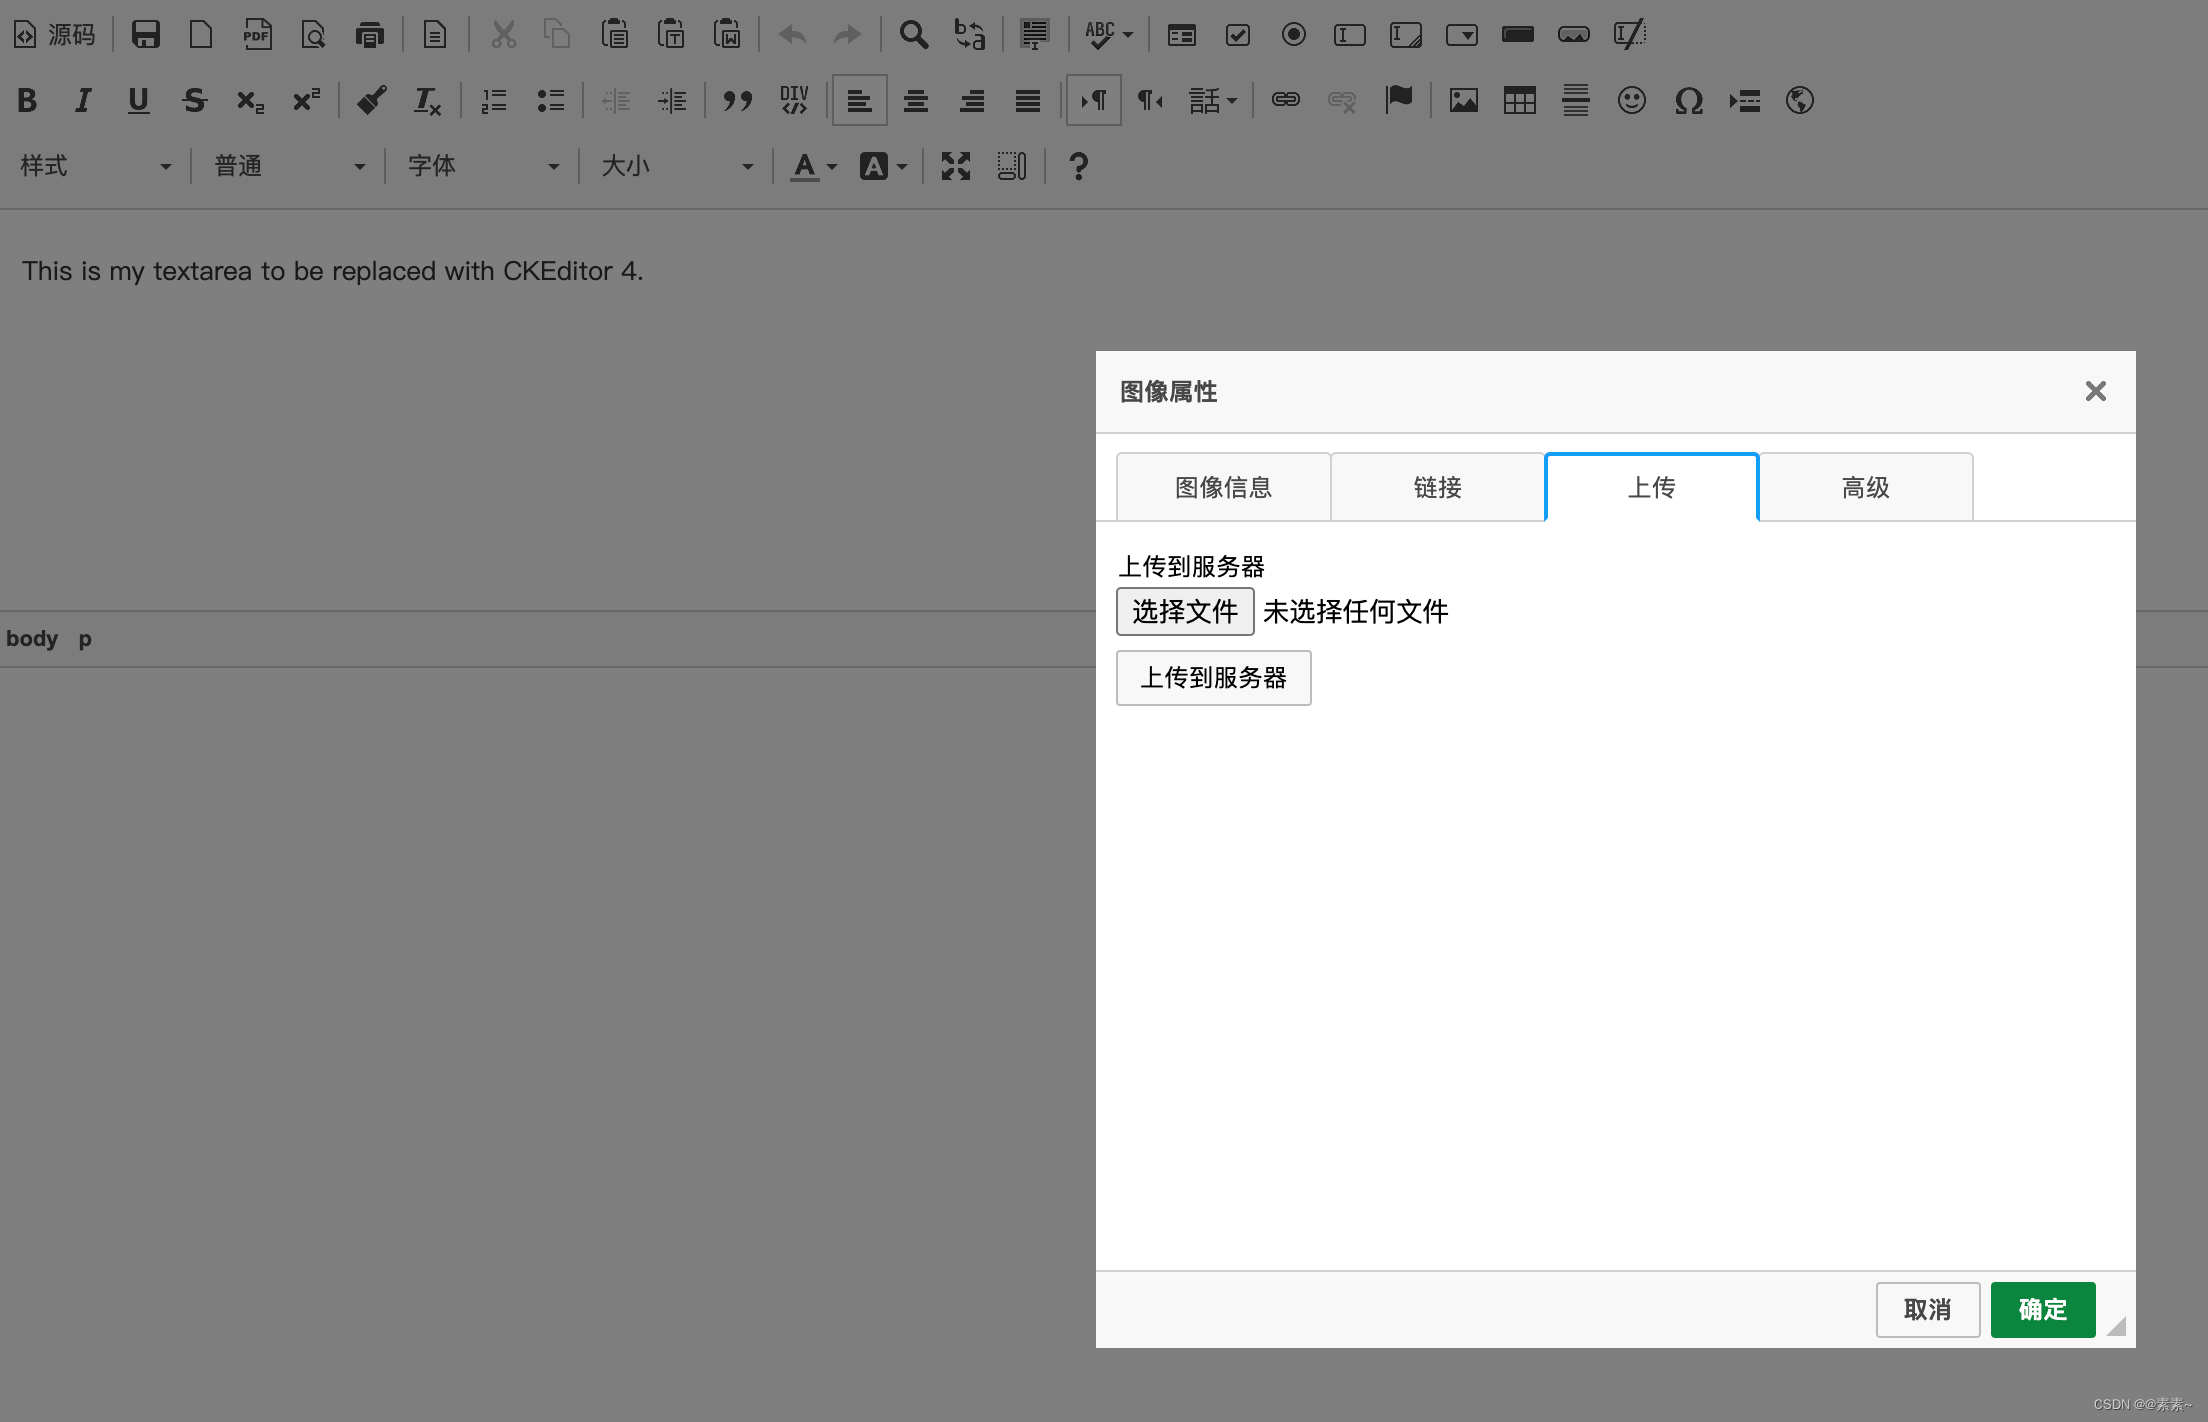This screenshot has height=1422, width=2208.
Task: Insert an IFrame globe icon
Action: pos(1800,100)
